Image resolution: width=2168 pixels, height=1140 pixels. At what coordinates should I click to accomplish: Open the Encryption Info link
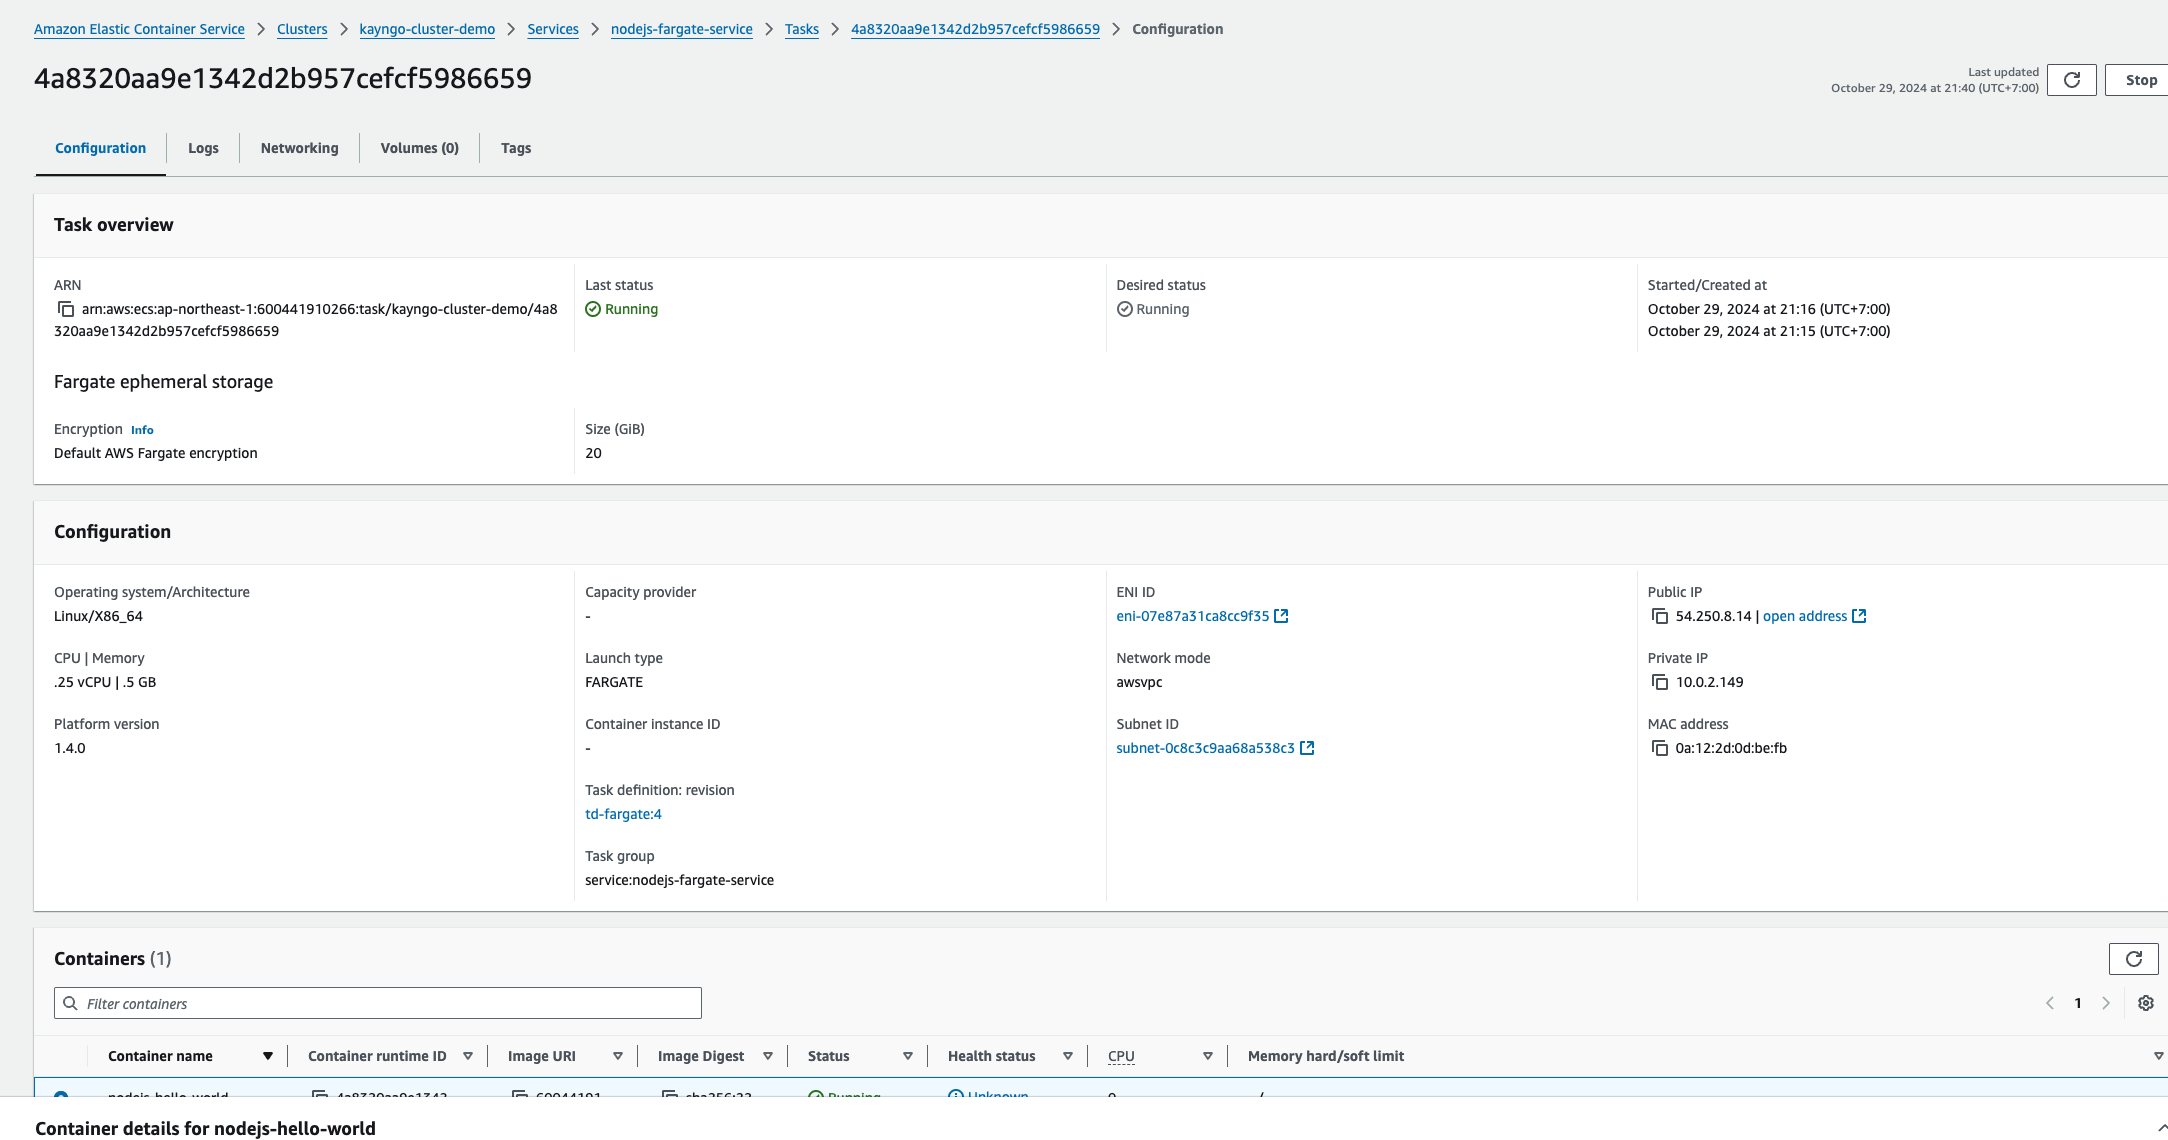pos(142,430)
